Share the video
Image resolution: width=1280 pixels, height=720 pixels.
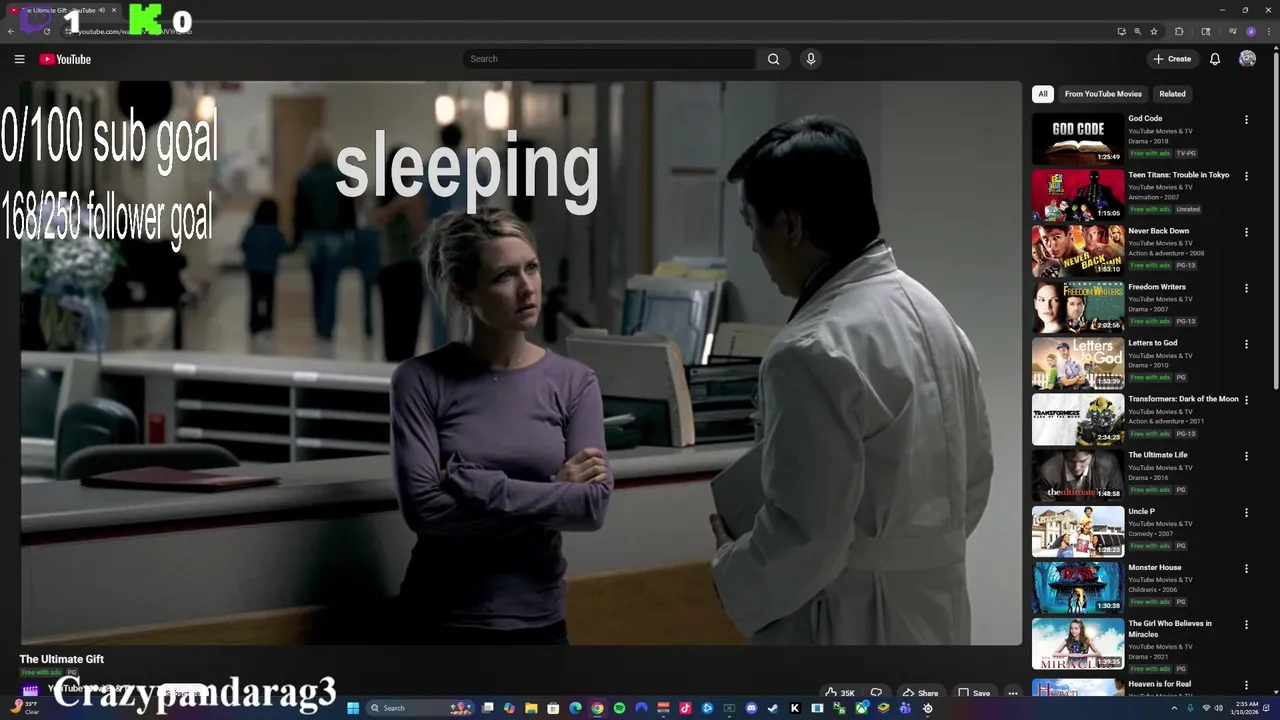coord(919,693)
